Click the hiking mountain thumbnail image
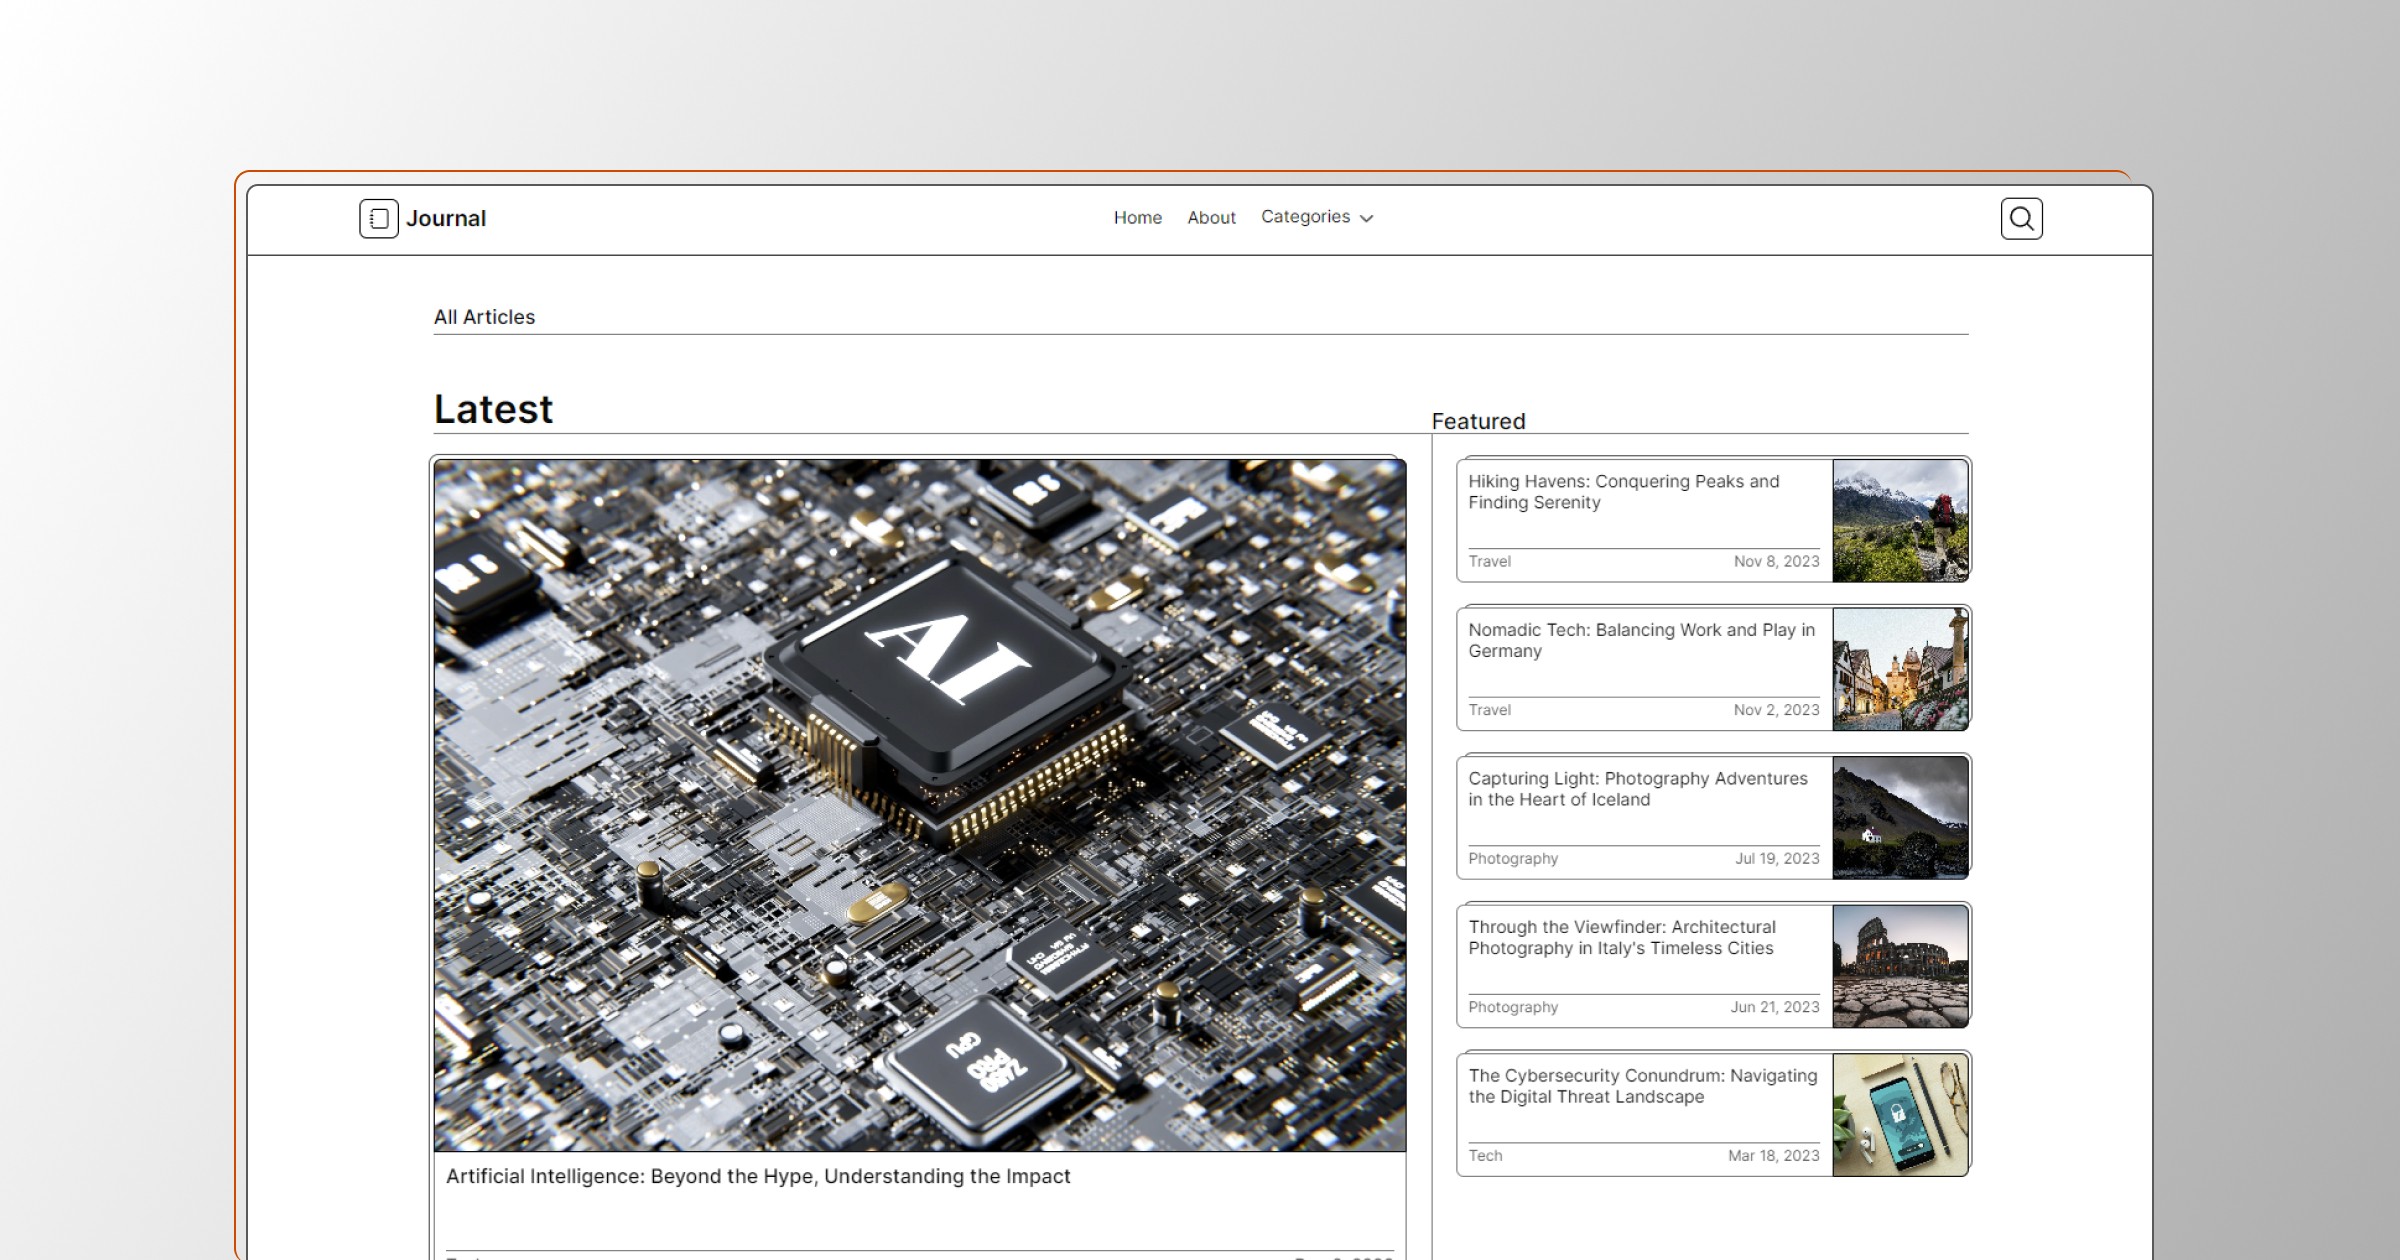Image resolution: width=2400 pixels, height=1260 pixels. 1900,520
